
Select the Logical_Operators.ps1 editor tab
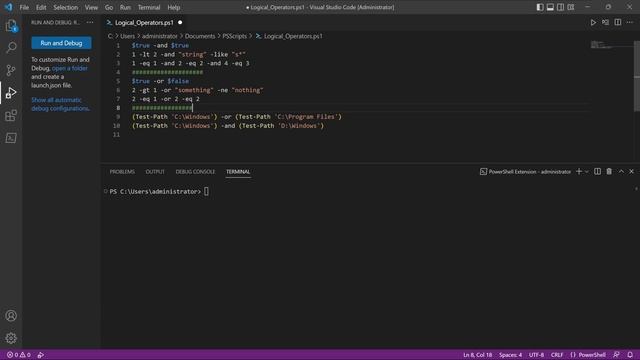[144, 22]
